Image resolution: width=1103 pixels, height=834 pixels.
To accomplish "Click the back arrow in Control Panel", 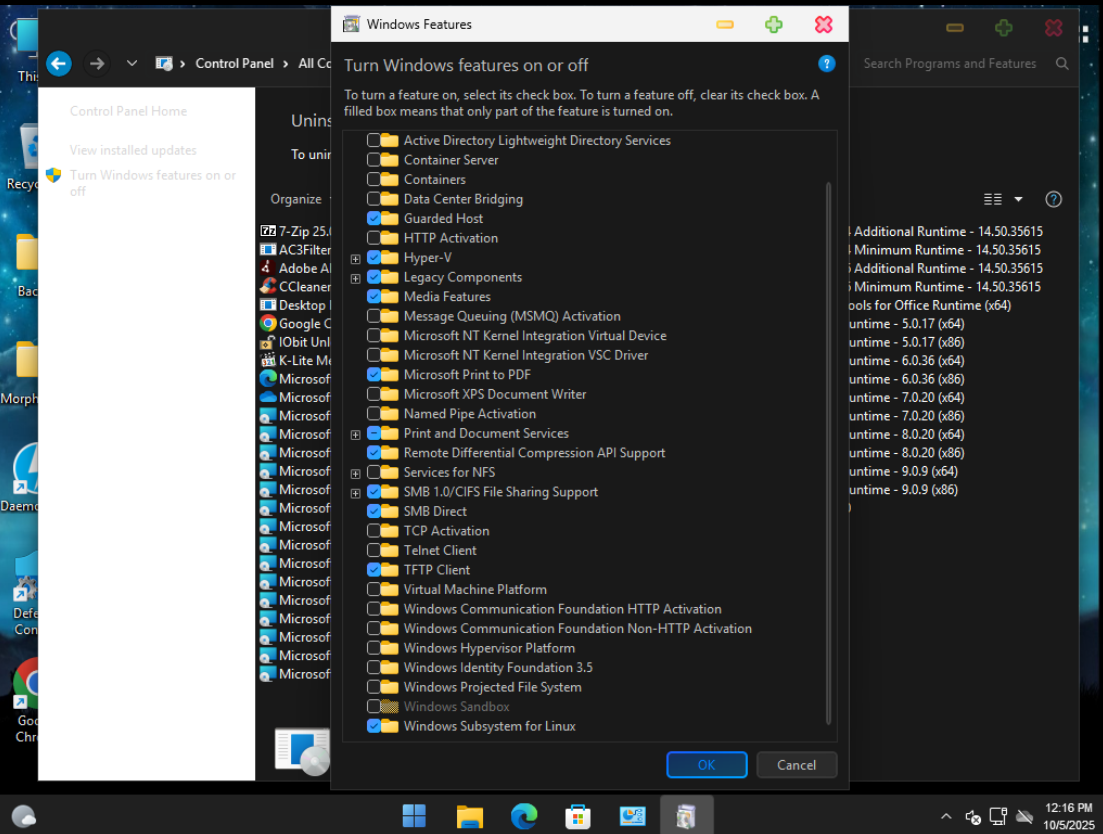I will [x=59, y=64].
